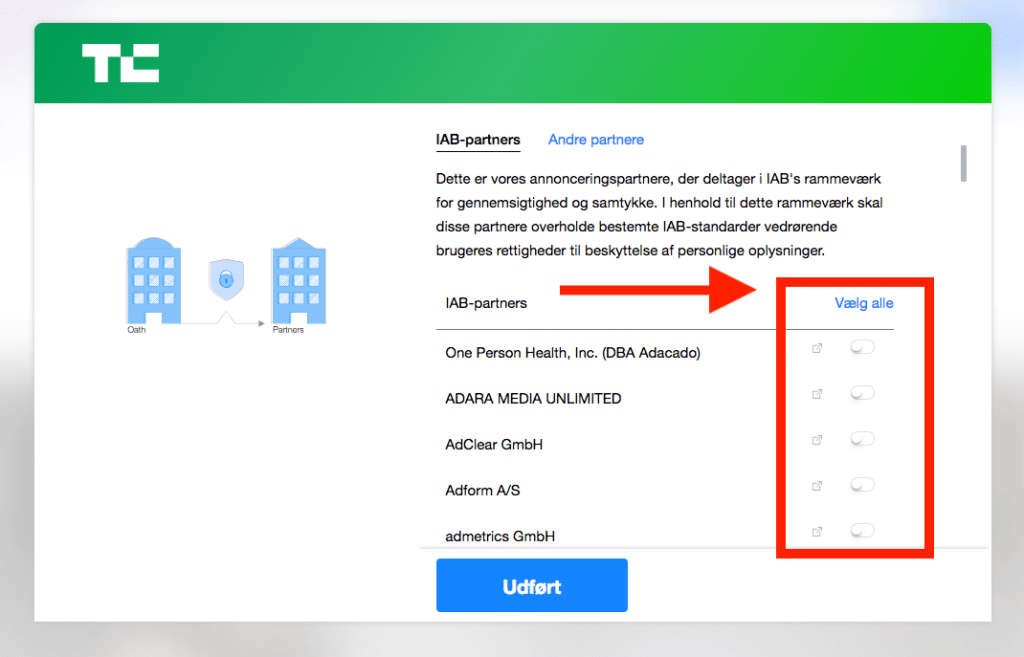Screen dimensions: 1024x657
Task: Open external link for Adform A/S
Action: coord(816,486)
